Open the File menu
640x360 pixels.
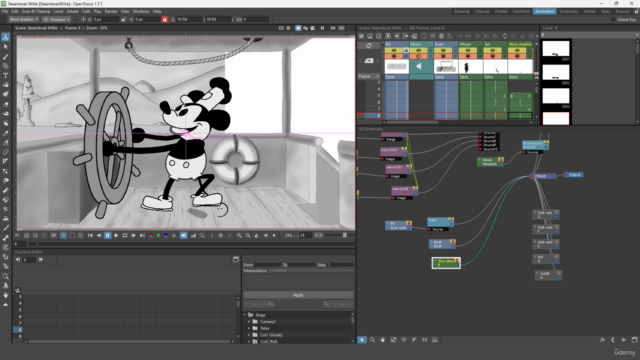pos(4,11)
